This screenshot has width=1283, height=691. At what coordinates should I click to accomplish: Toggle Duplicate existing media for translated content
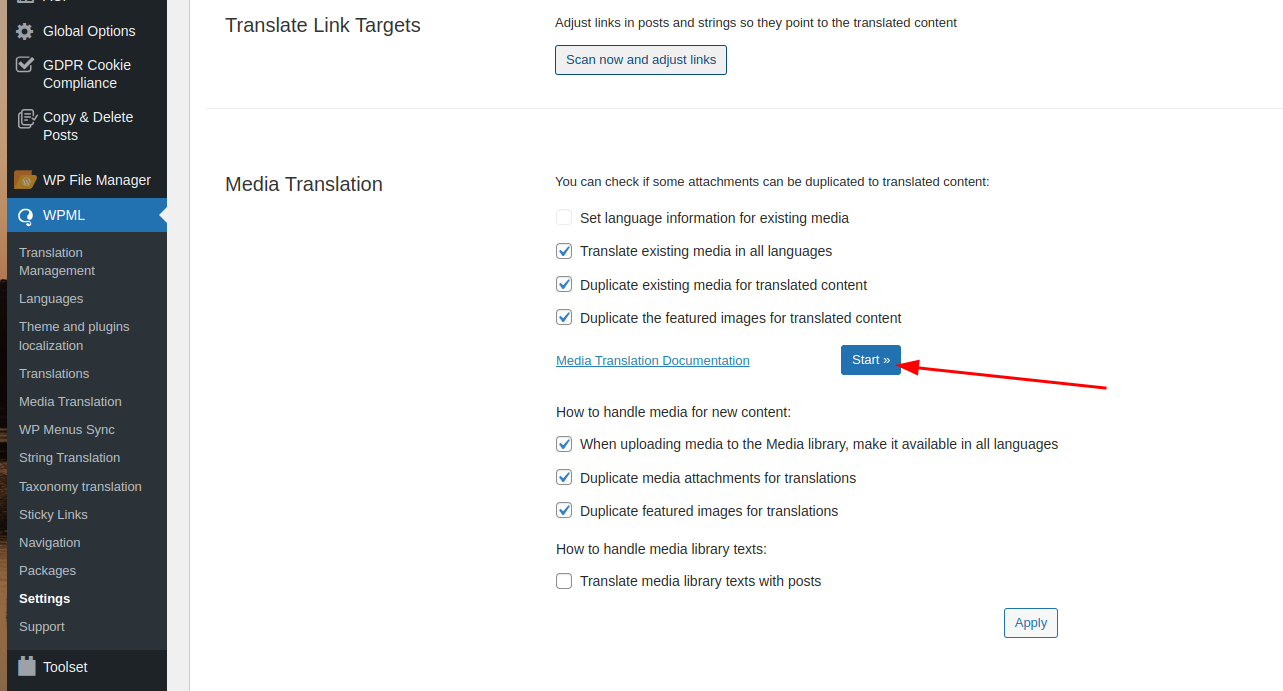click(564, 285)
